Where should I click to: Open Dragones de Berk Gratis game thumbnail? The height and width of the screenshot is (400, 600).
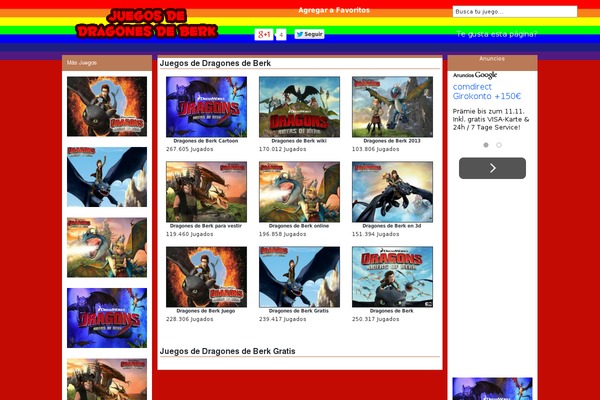click(x=299, y=277)
